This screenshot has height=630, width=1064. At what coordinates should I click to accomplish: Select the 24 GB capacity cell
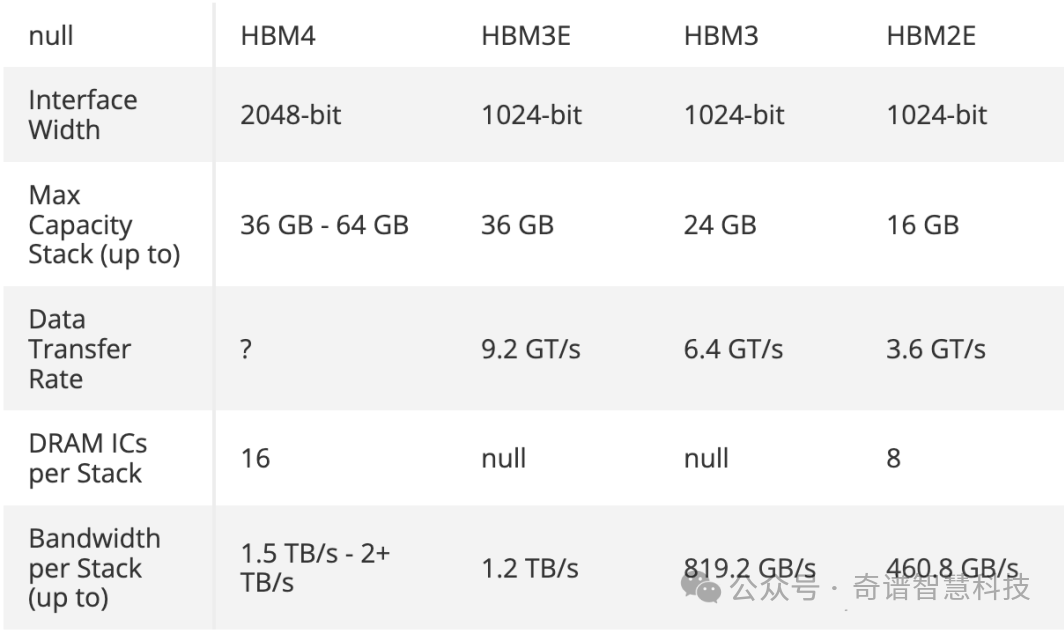pos(720,225)
